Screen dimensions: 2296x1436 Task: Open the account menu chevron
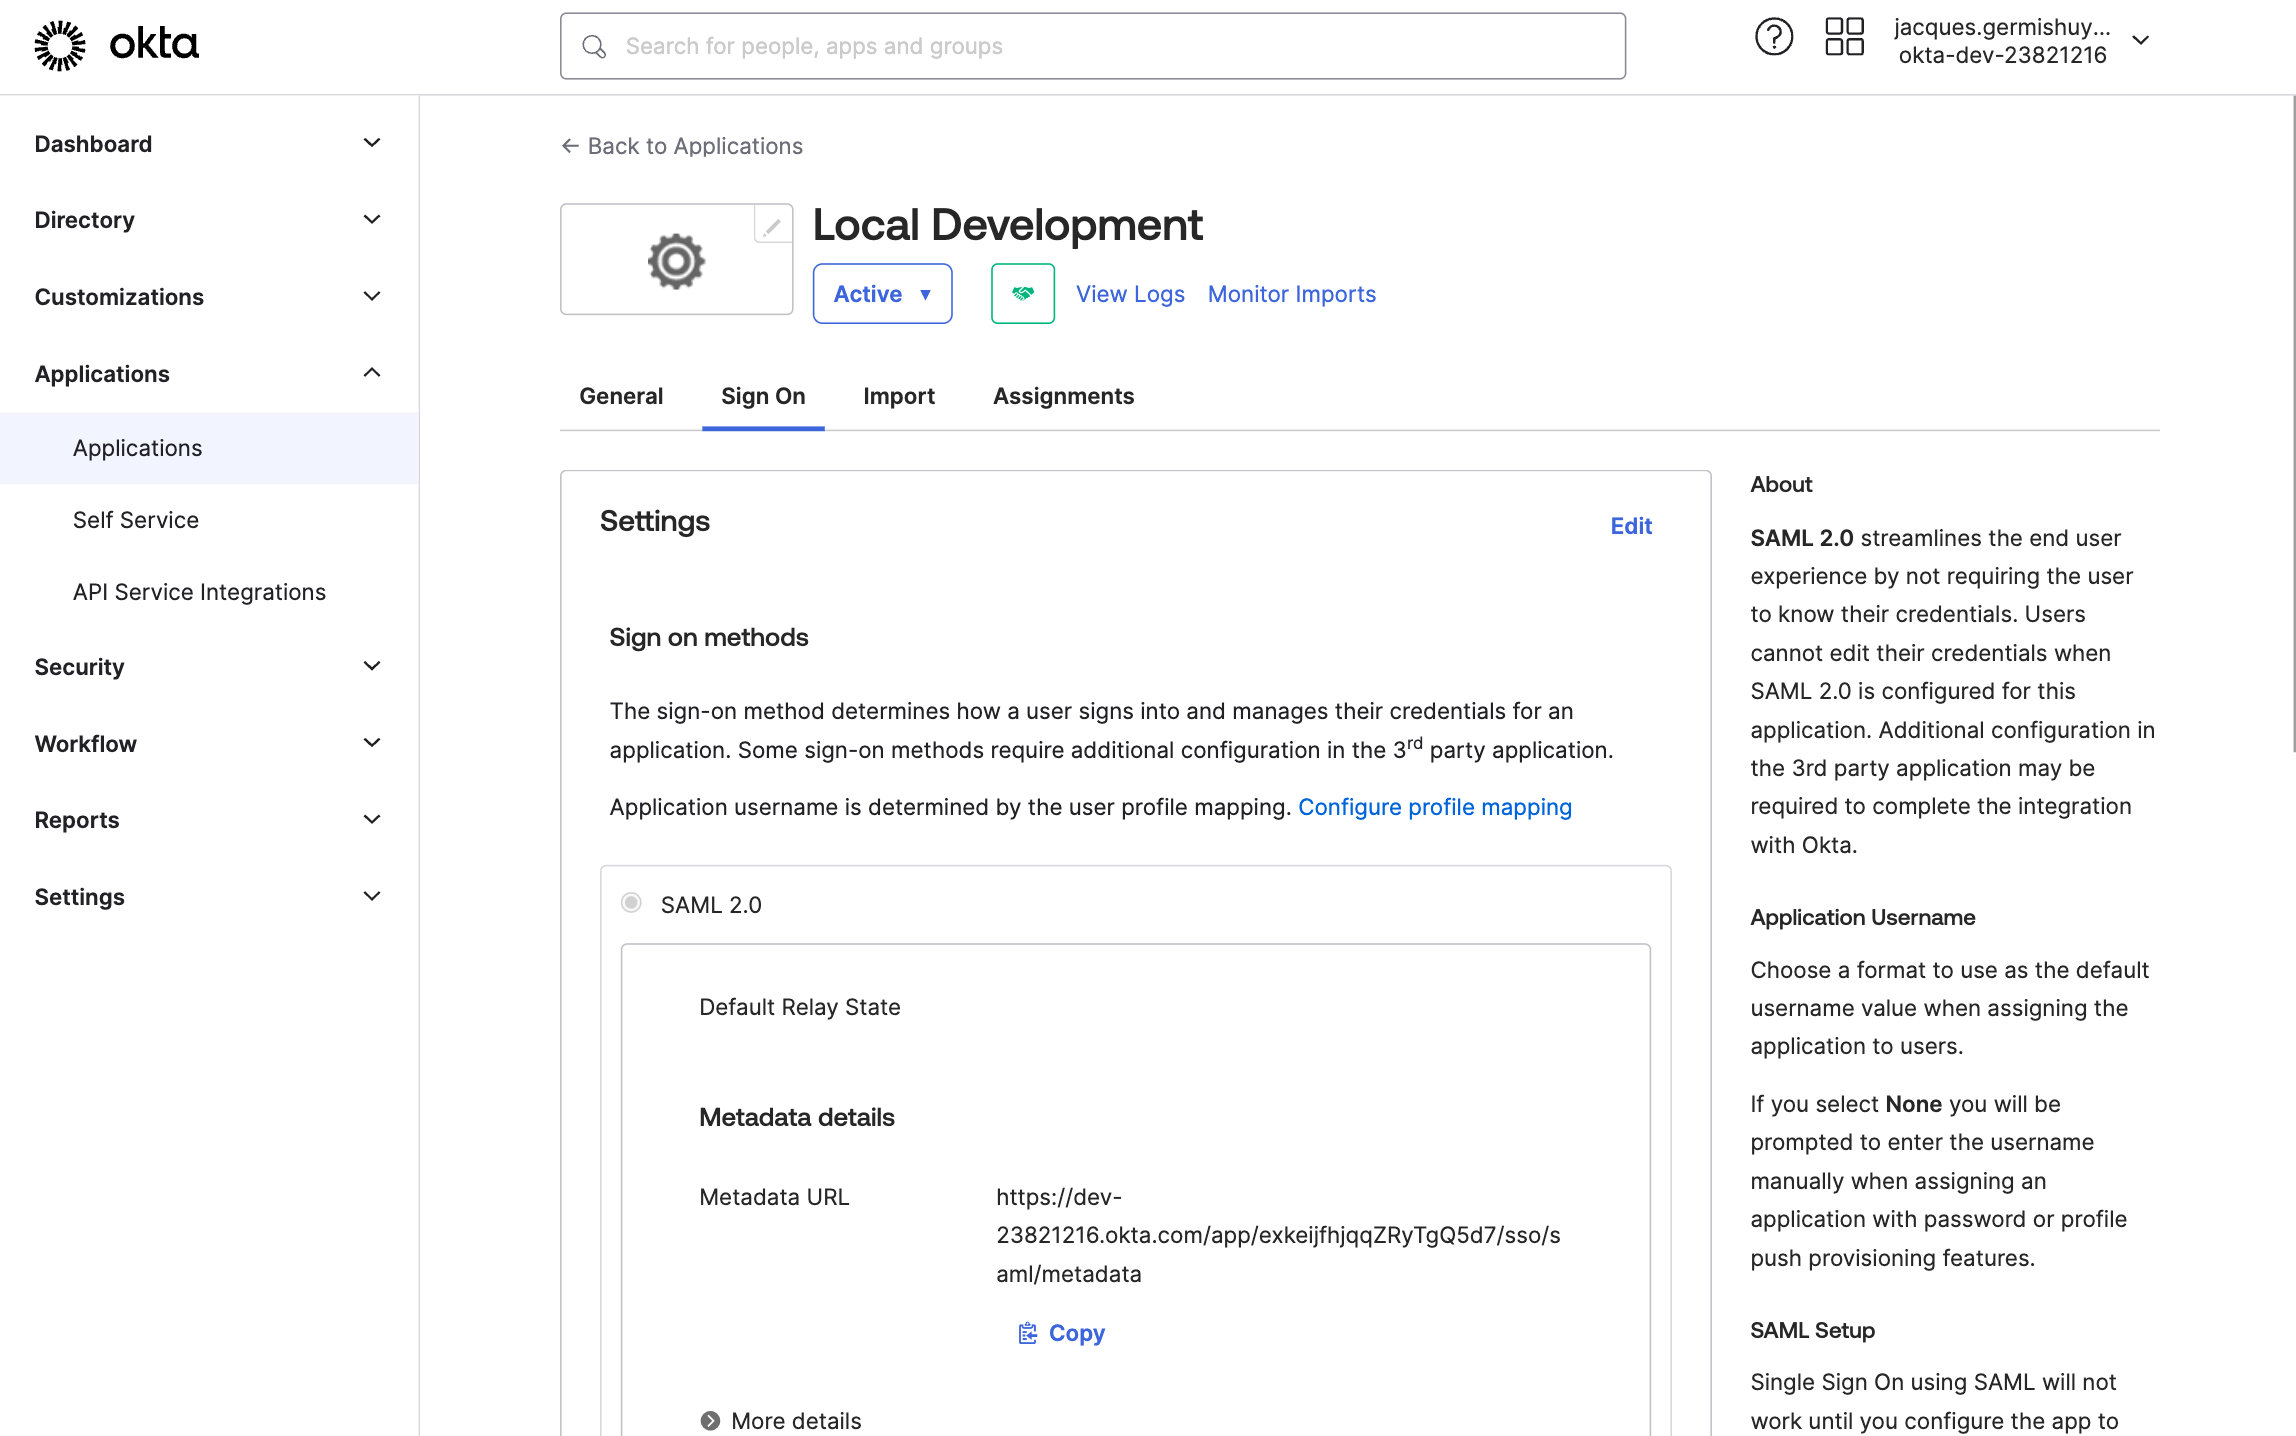click(x=2141, y=41)
